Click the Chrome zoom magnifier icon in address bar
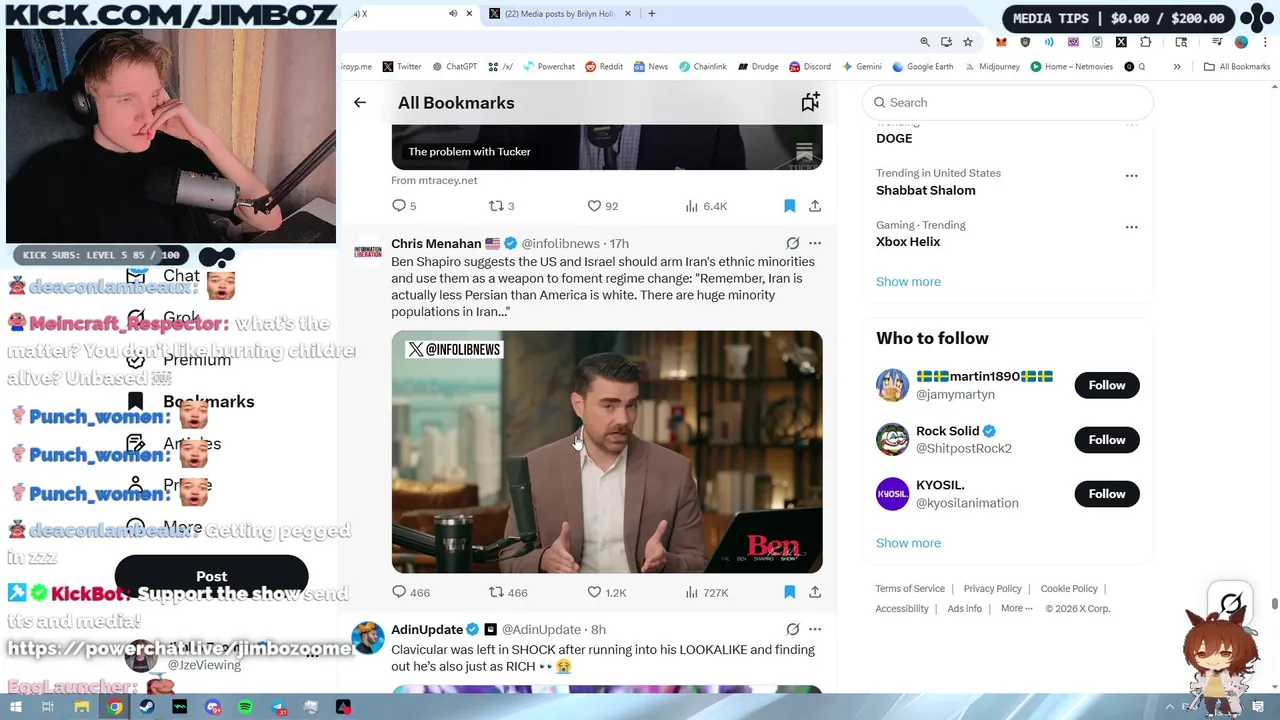Screen dimensions: 1280x720 [925, 42]
